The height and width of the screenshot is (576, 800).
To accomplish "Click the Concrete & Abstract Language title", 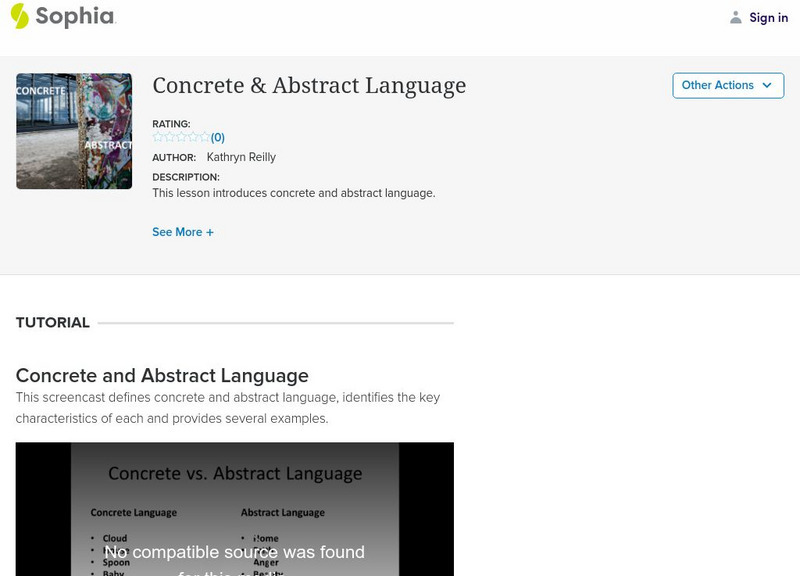I will [x=309, y=86].
